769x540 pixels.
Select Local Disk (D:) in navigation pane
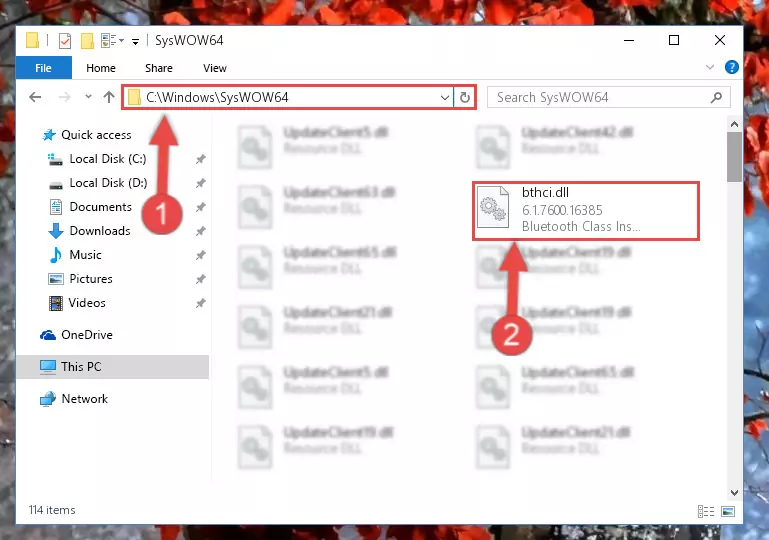point(108,183)
